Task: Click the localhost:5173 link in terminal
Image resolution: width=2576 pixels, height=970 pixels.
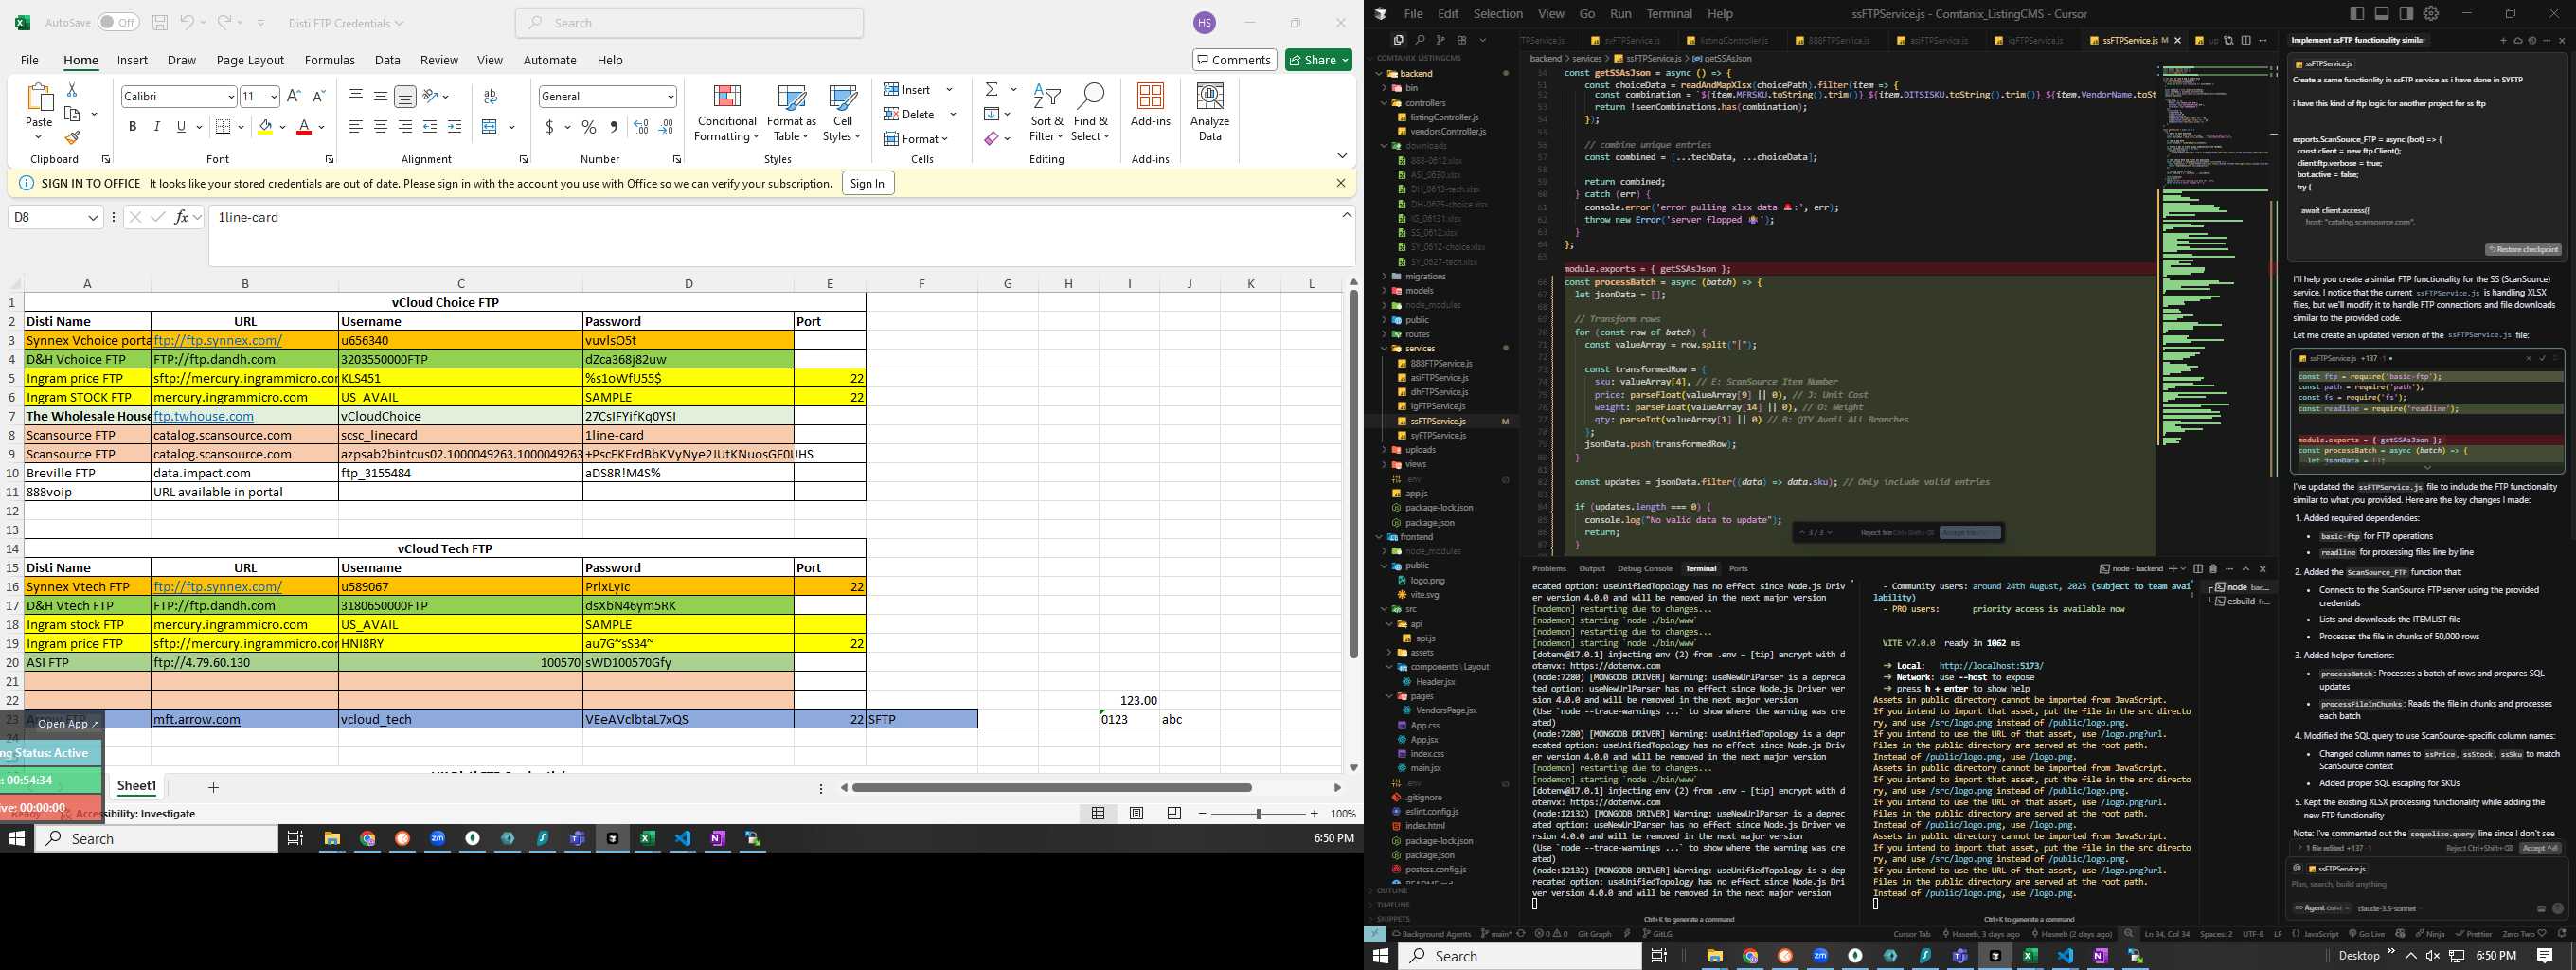Action: click(1991, 666)
